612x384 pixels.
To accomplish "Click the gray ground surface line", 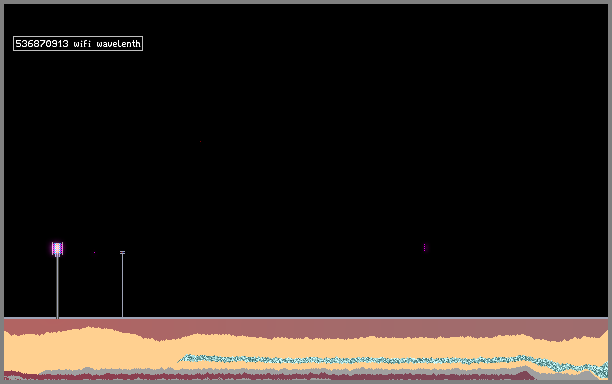I will click(306, 318).
